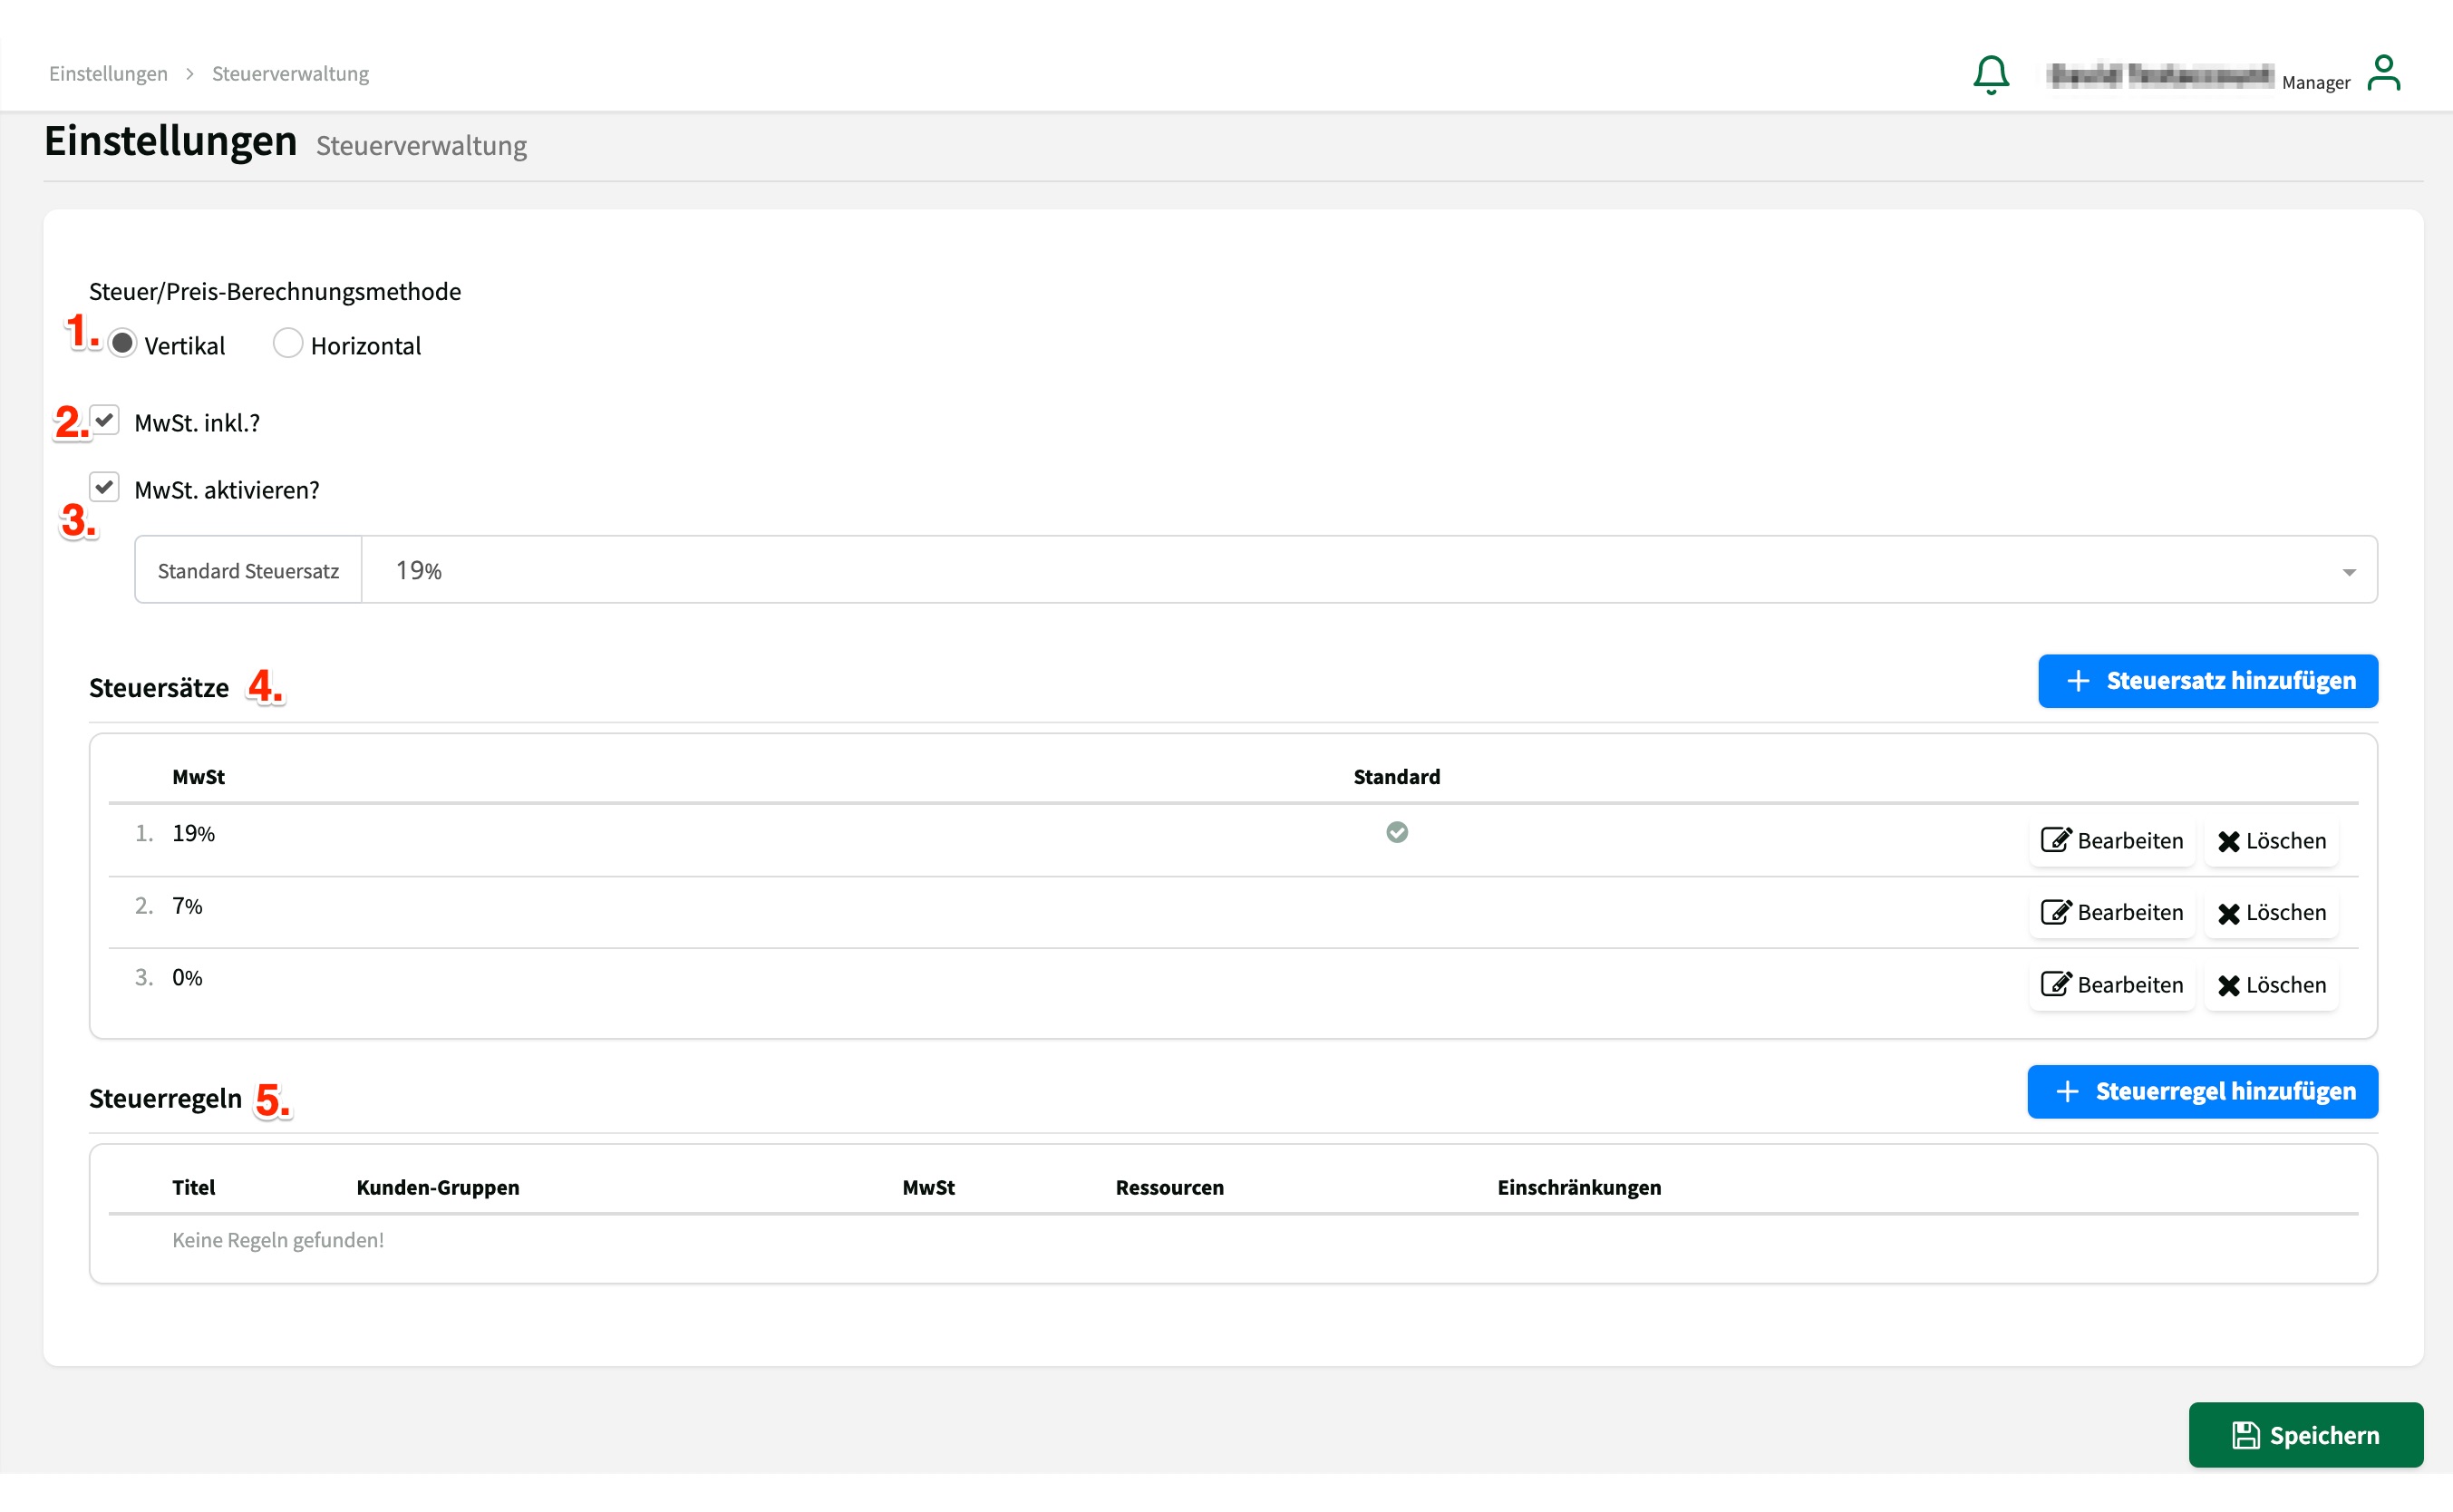The image size is (2453, 1512).
Task: Click the user profile icon
Action: 2383,73
